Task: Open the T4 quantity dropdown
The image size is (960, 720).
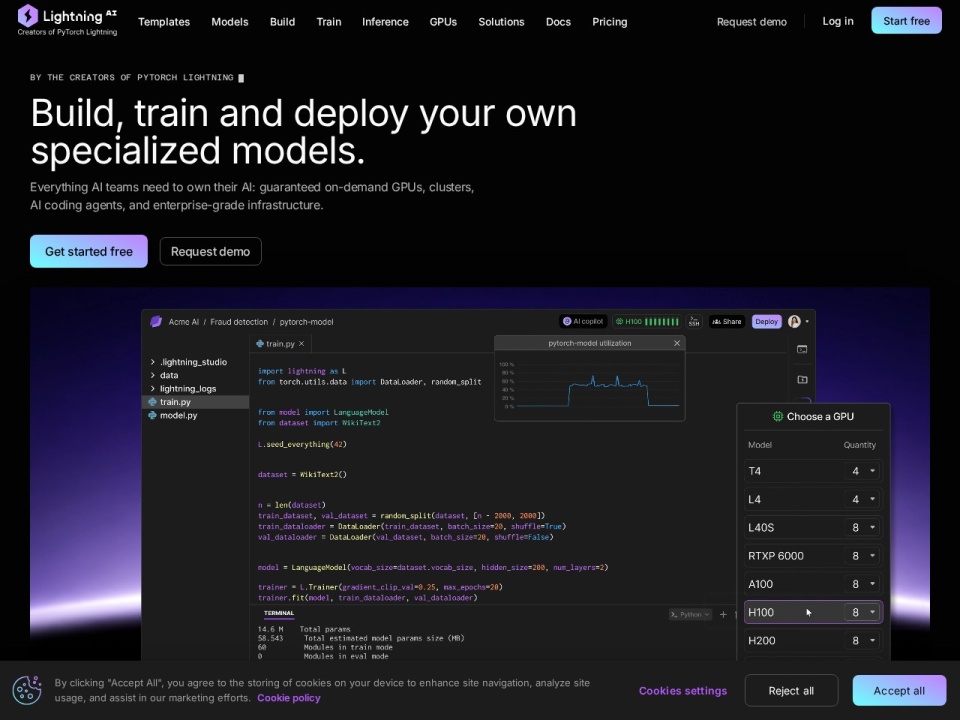Action: click(x=863, y=471)
